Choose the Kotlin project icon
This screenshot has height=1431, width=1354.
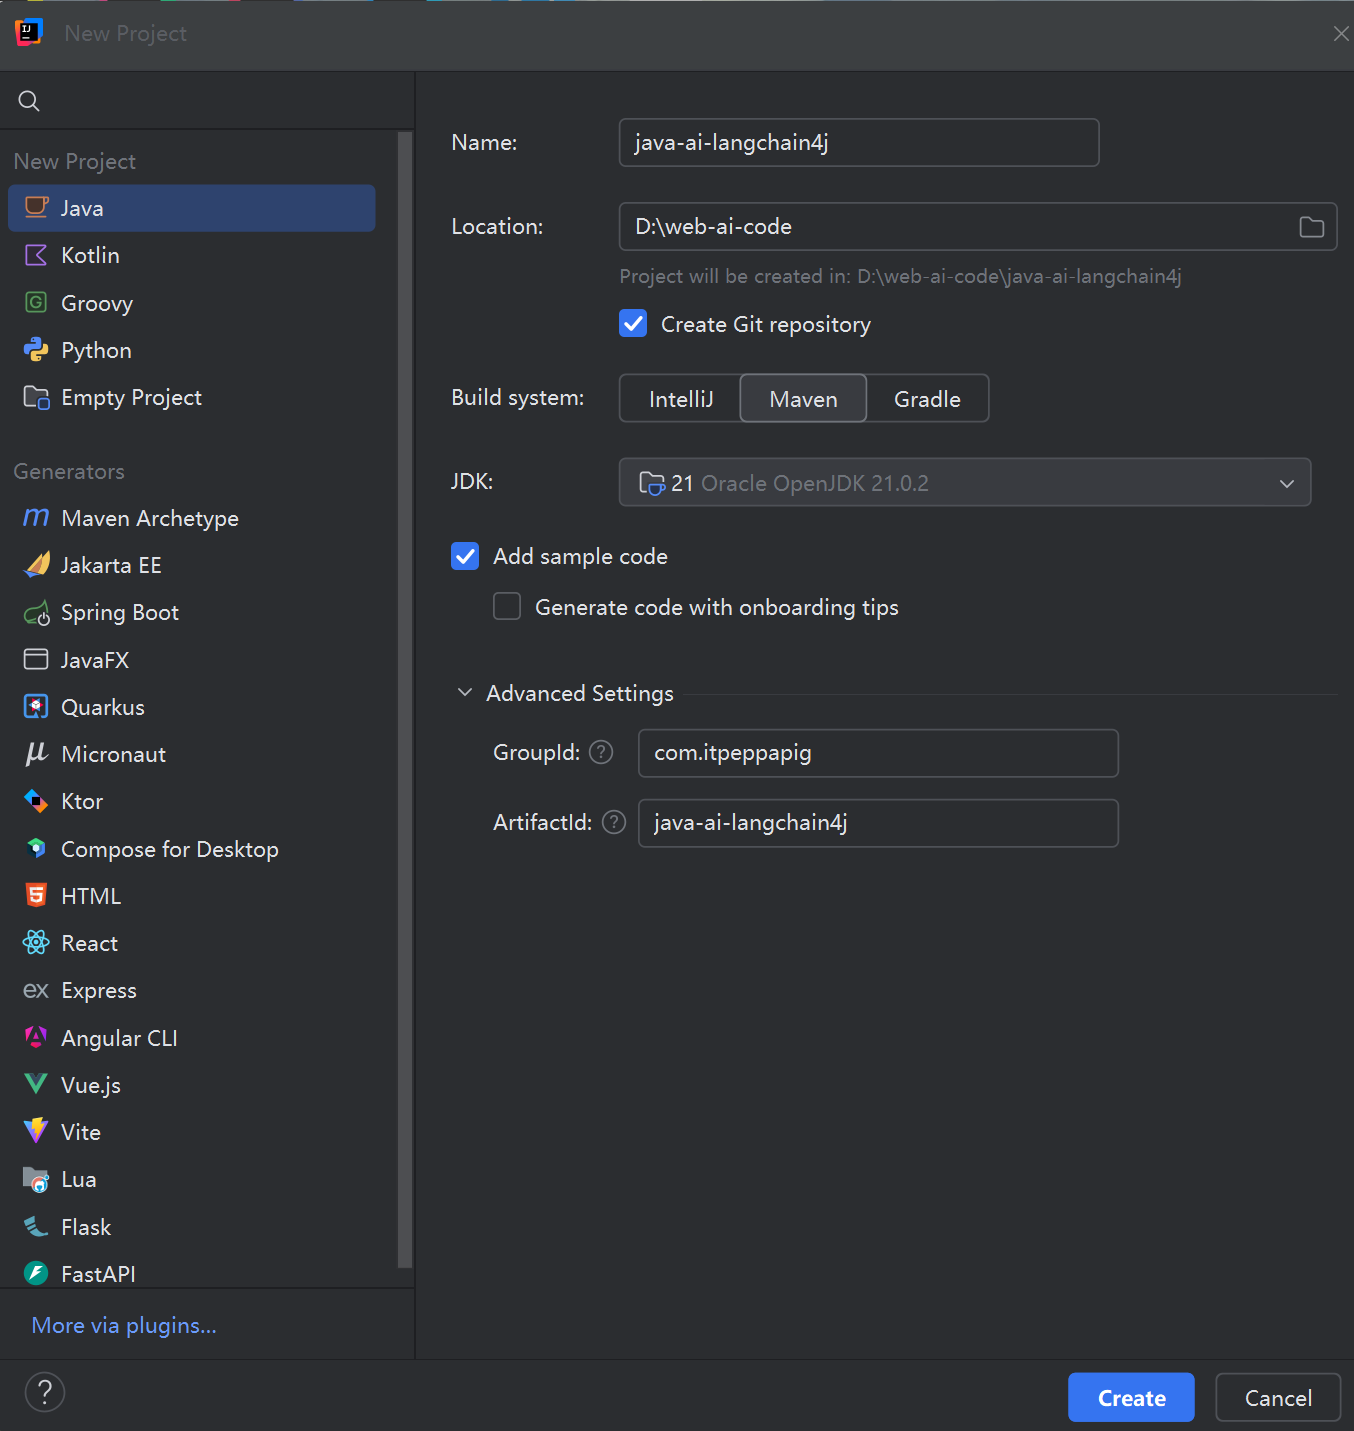(36, 255)
